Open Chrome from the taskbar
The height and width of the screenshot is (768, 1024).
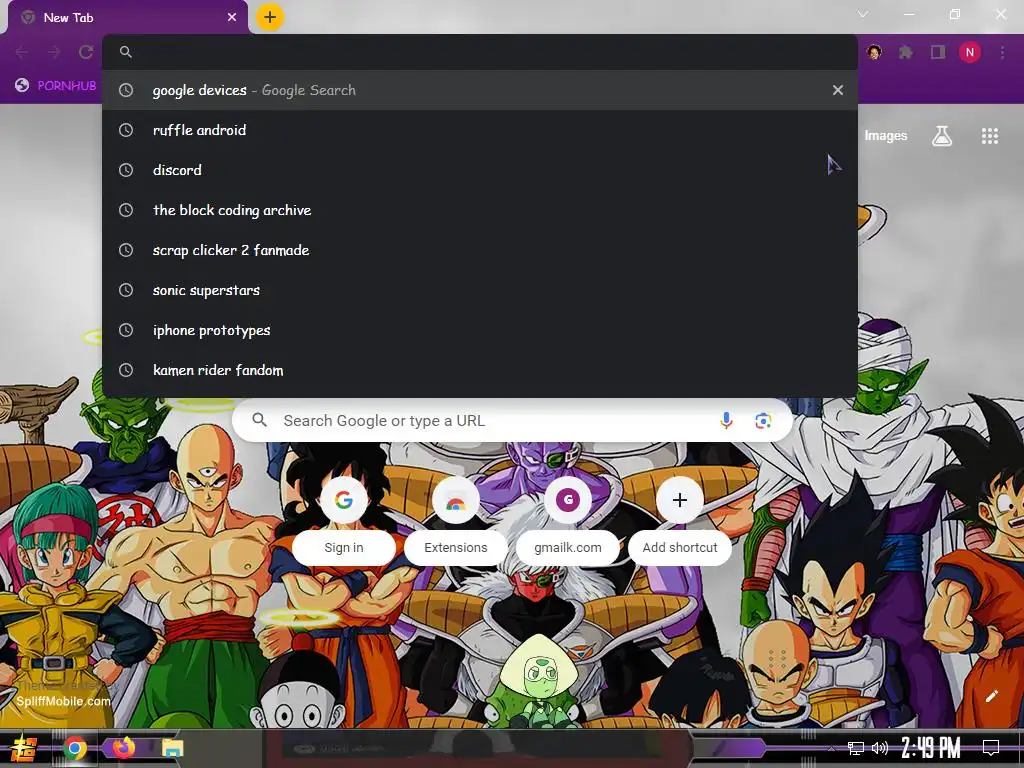[74, 748]
